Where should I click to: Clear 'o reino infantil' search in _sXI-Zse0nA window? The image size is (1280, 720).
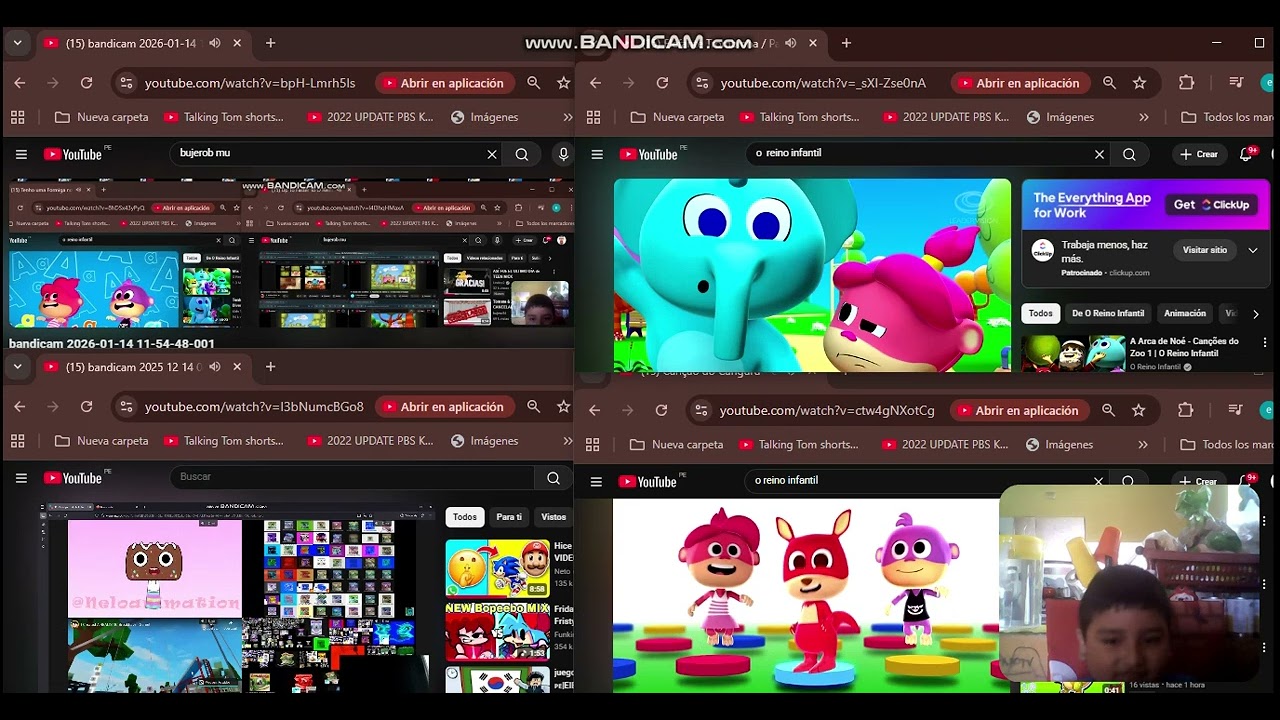[x=1100, y=154]
